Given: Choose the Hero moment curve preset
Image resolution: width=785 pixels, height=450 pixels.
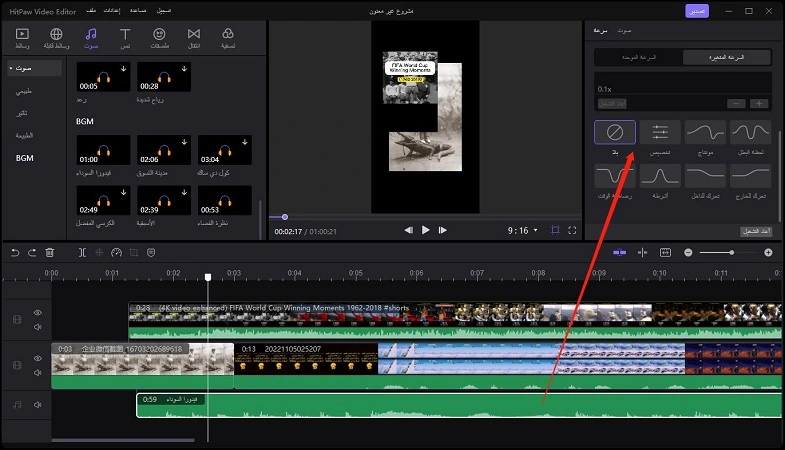Looking at the screenshot, I should tap(750, 132).
